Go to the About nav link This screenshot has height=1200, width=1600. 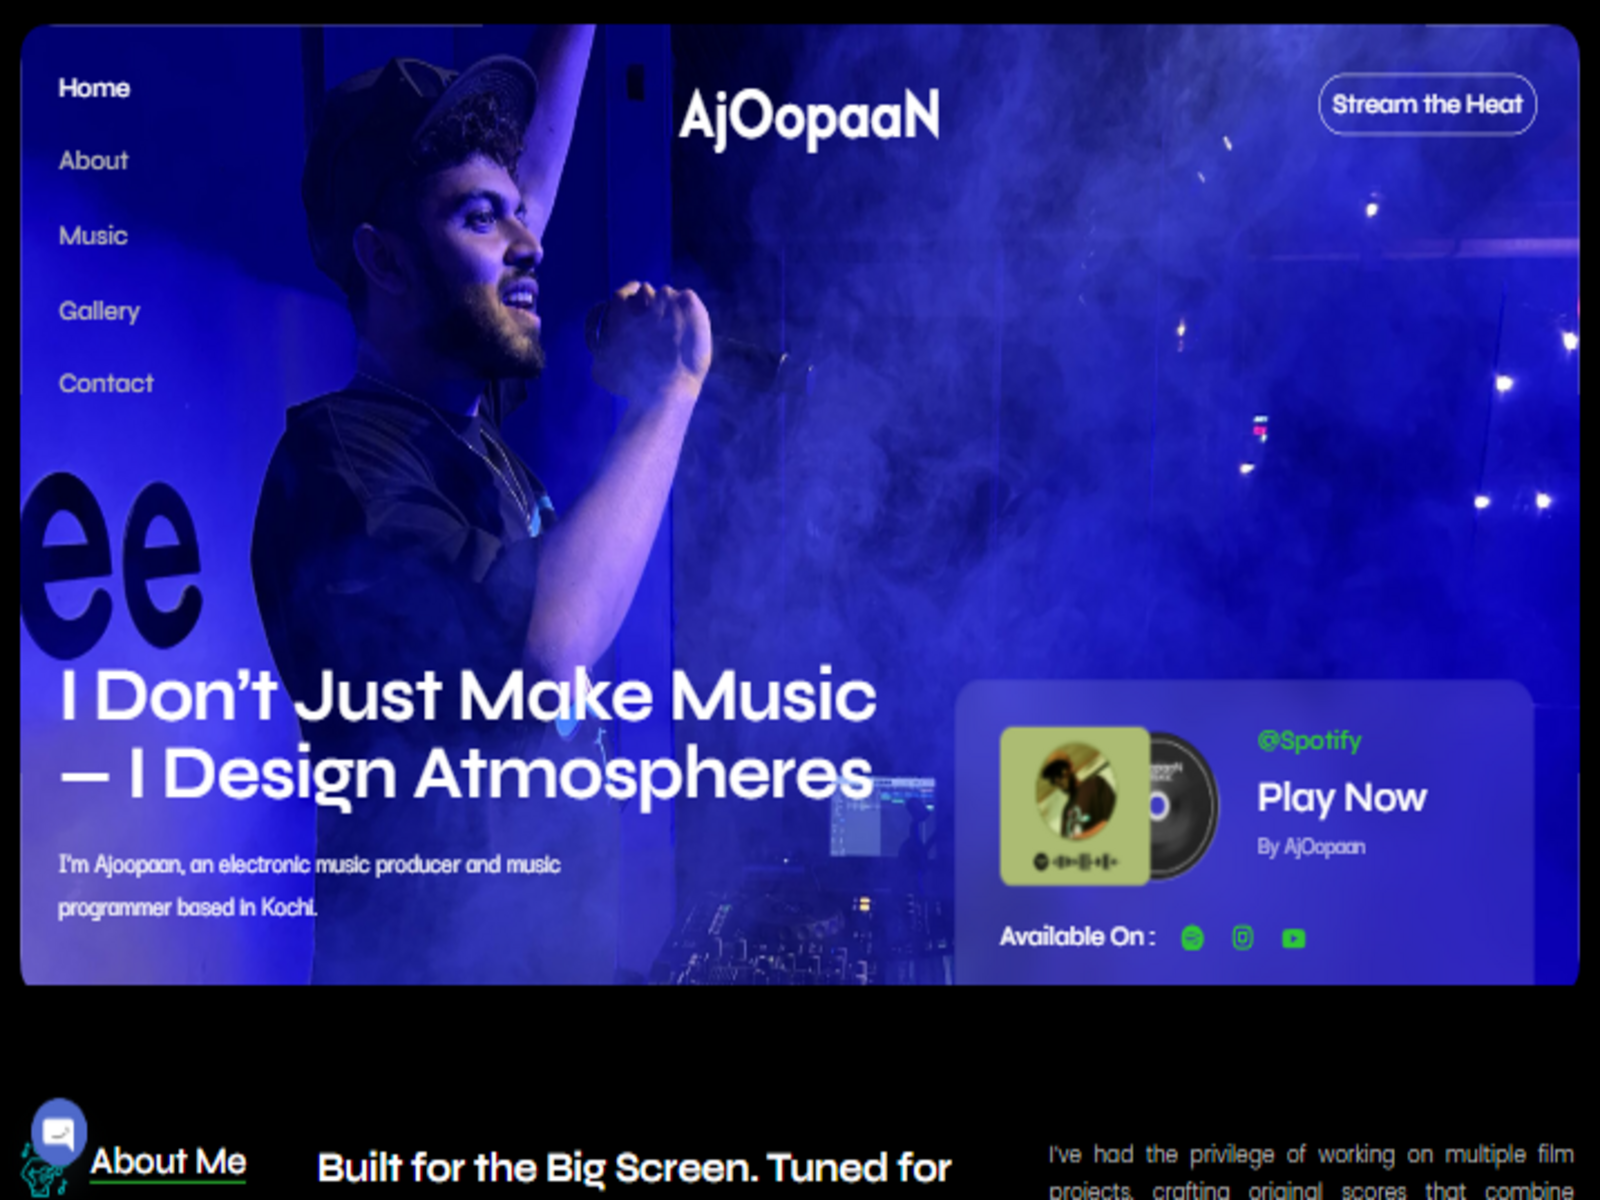93,161
